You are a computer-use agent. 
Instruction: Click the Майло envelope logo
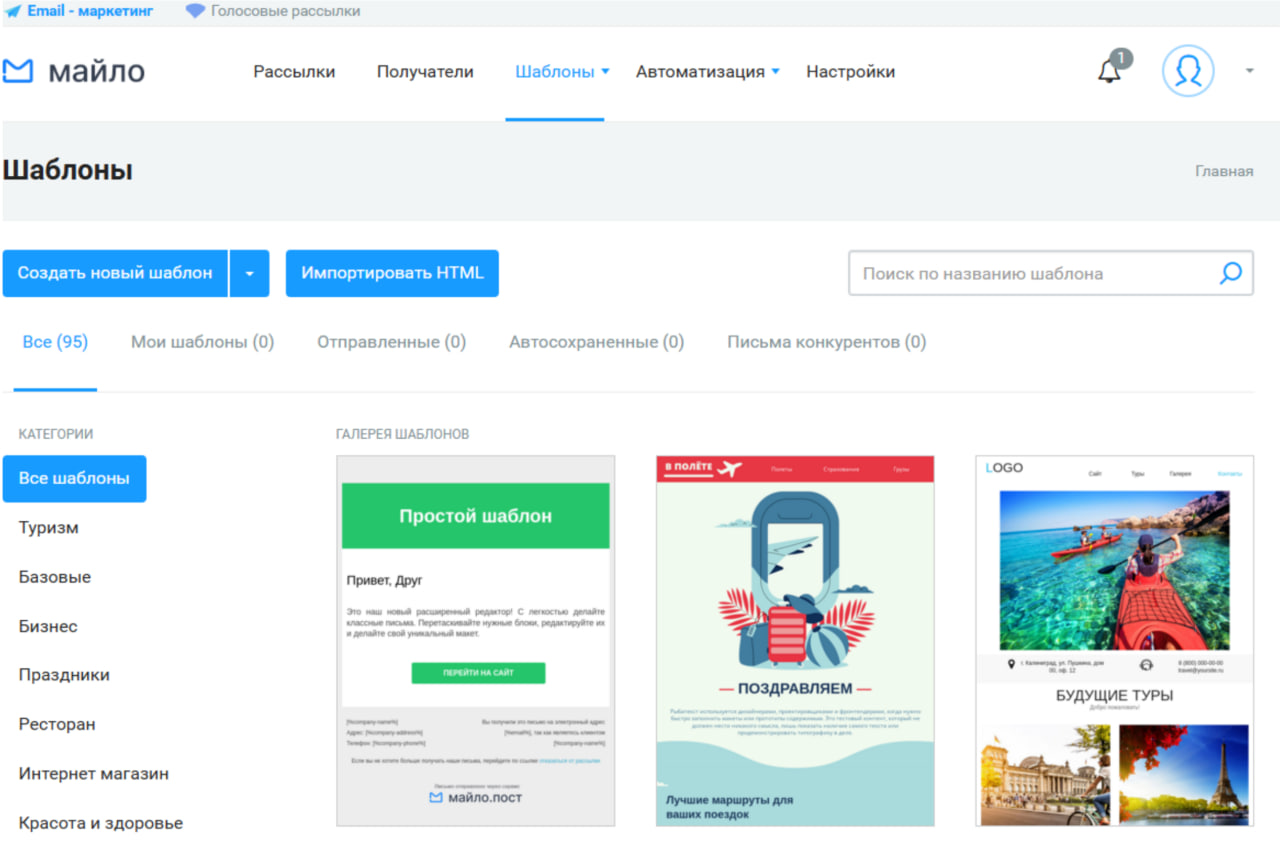18,72
